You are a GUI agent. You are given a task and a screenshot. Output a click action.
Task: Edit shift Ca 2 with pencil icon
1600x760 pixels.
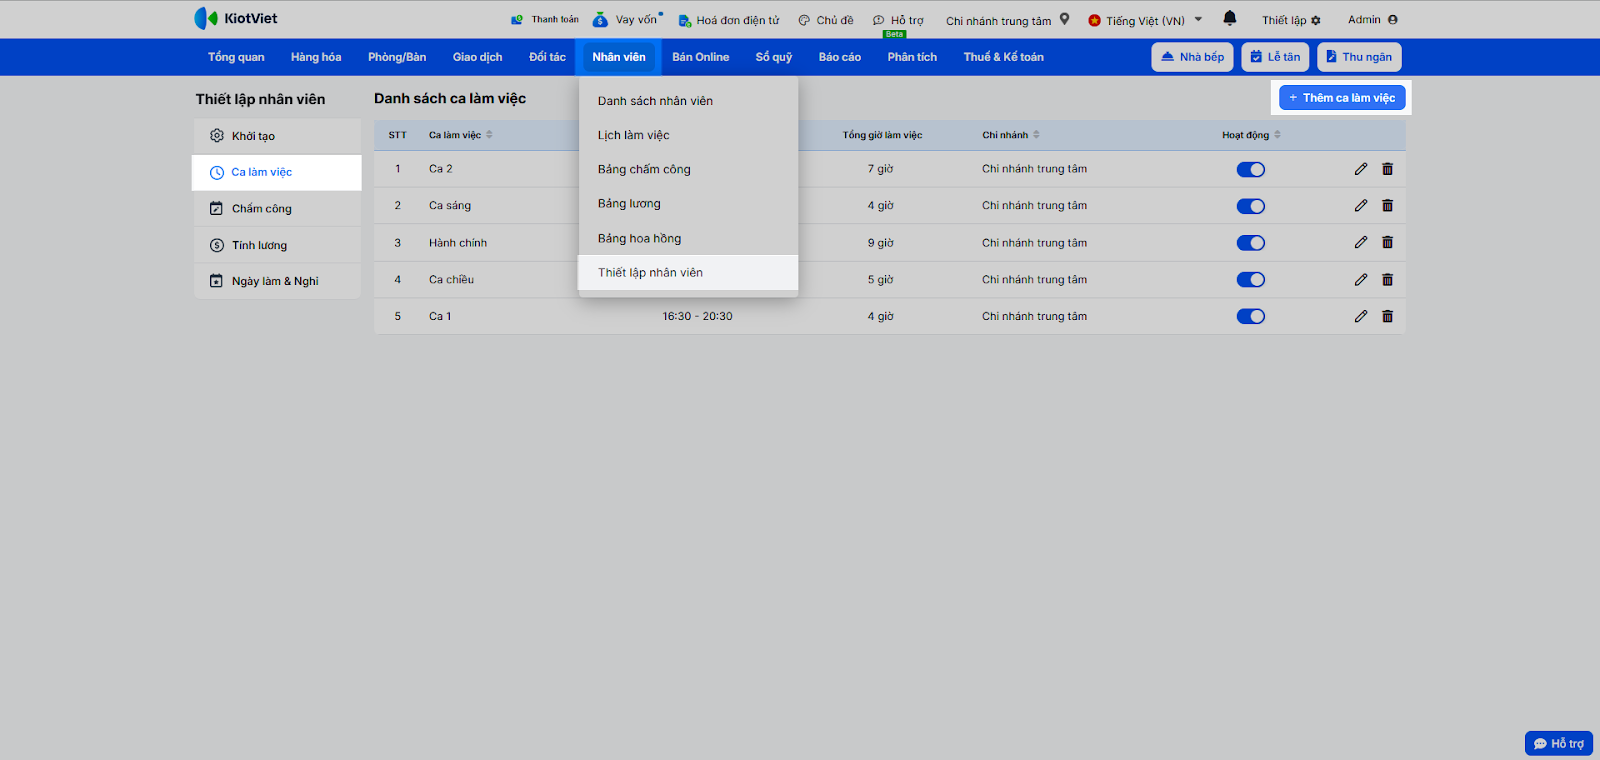(x=1361, y=169)
